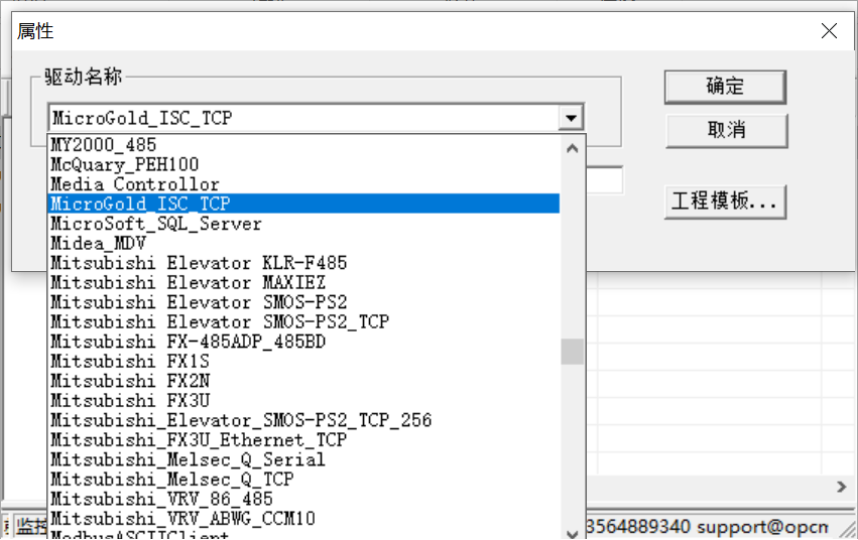Click the 取消 button
Viewport: 858px width, 540px height.
[726, 130]
